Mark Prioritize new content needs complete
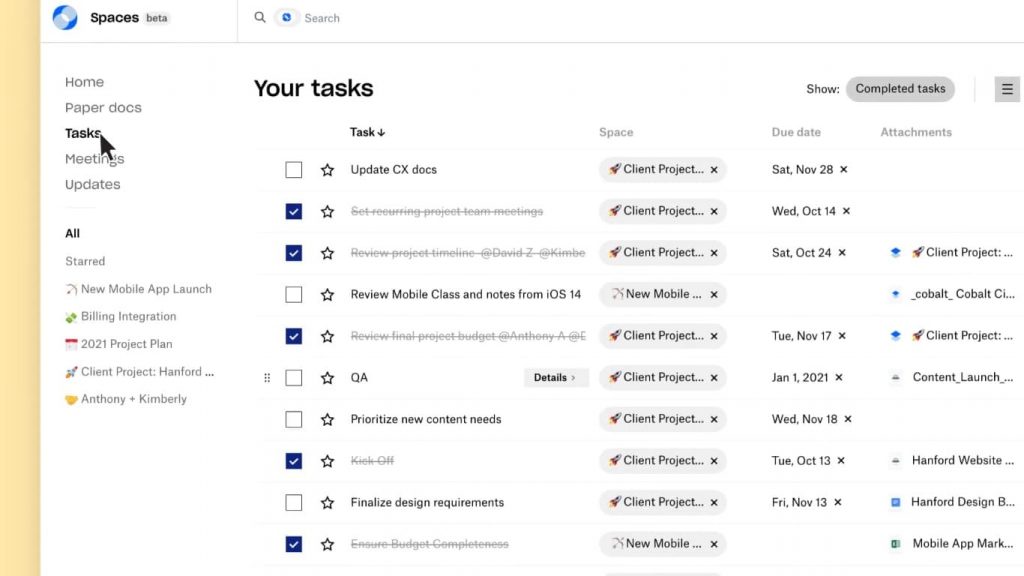This screenshot has width=1024, height=576. coord(293,419)
